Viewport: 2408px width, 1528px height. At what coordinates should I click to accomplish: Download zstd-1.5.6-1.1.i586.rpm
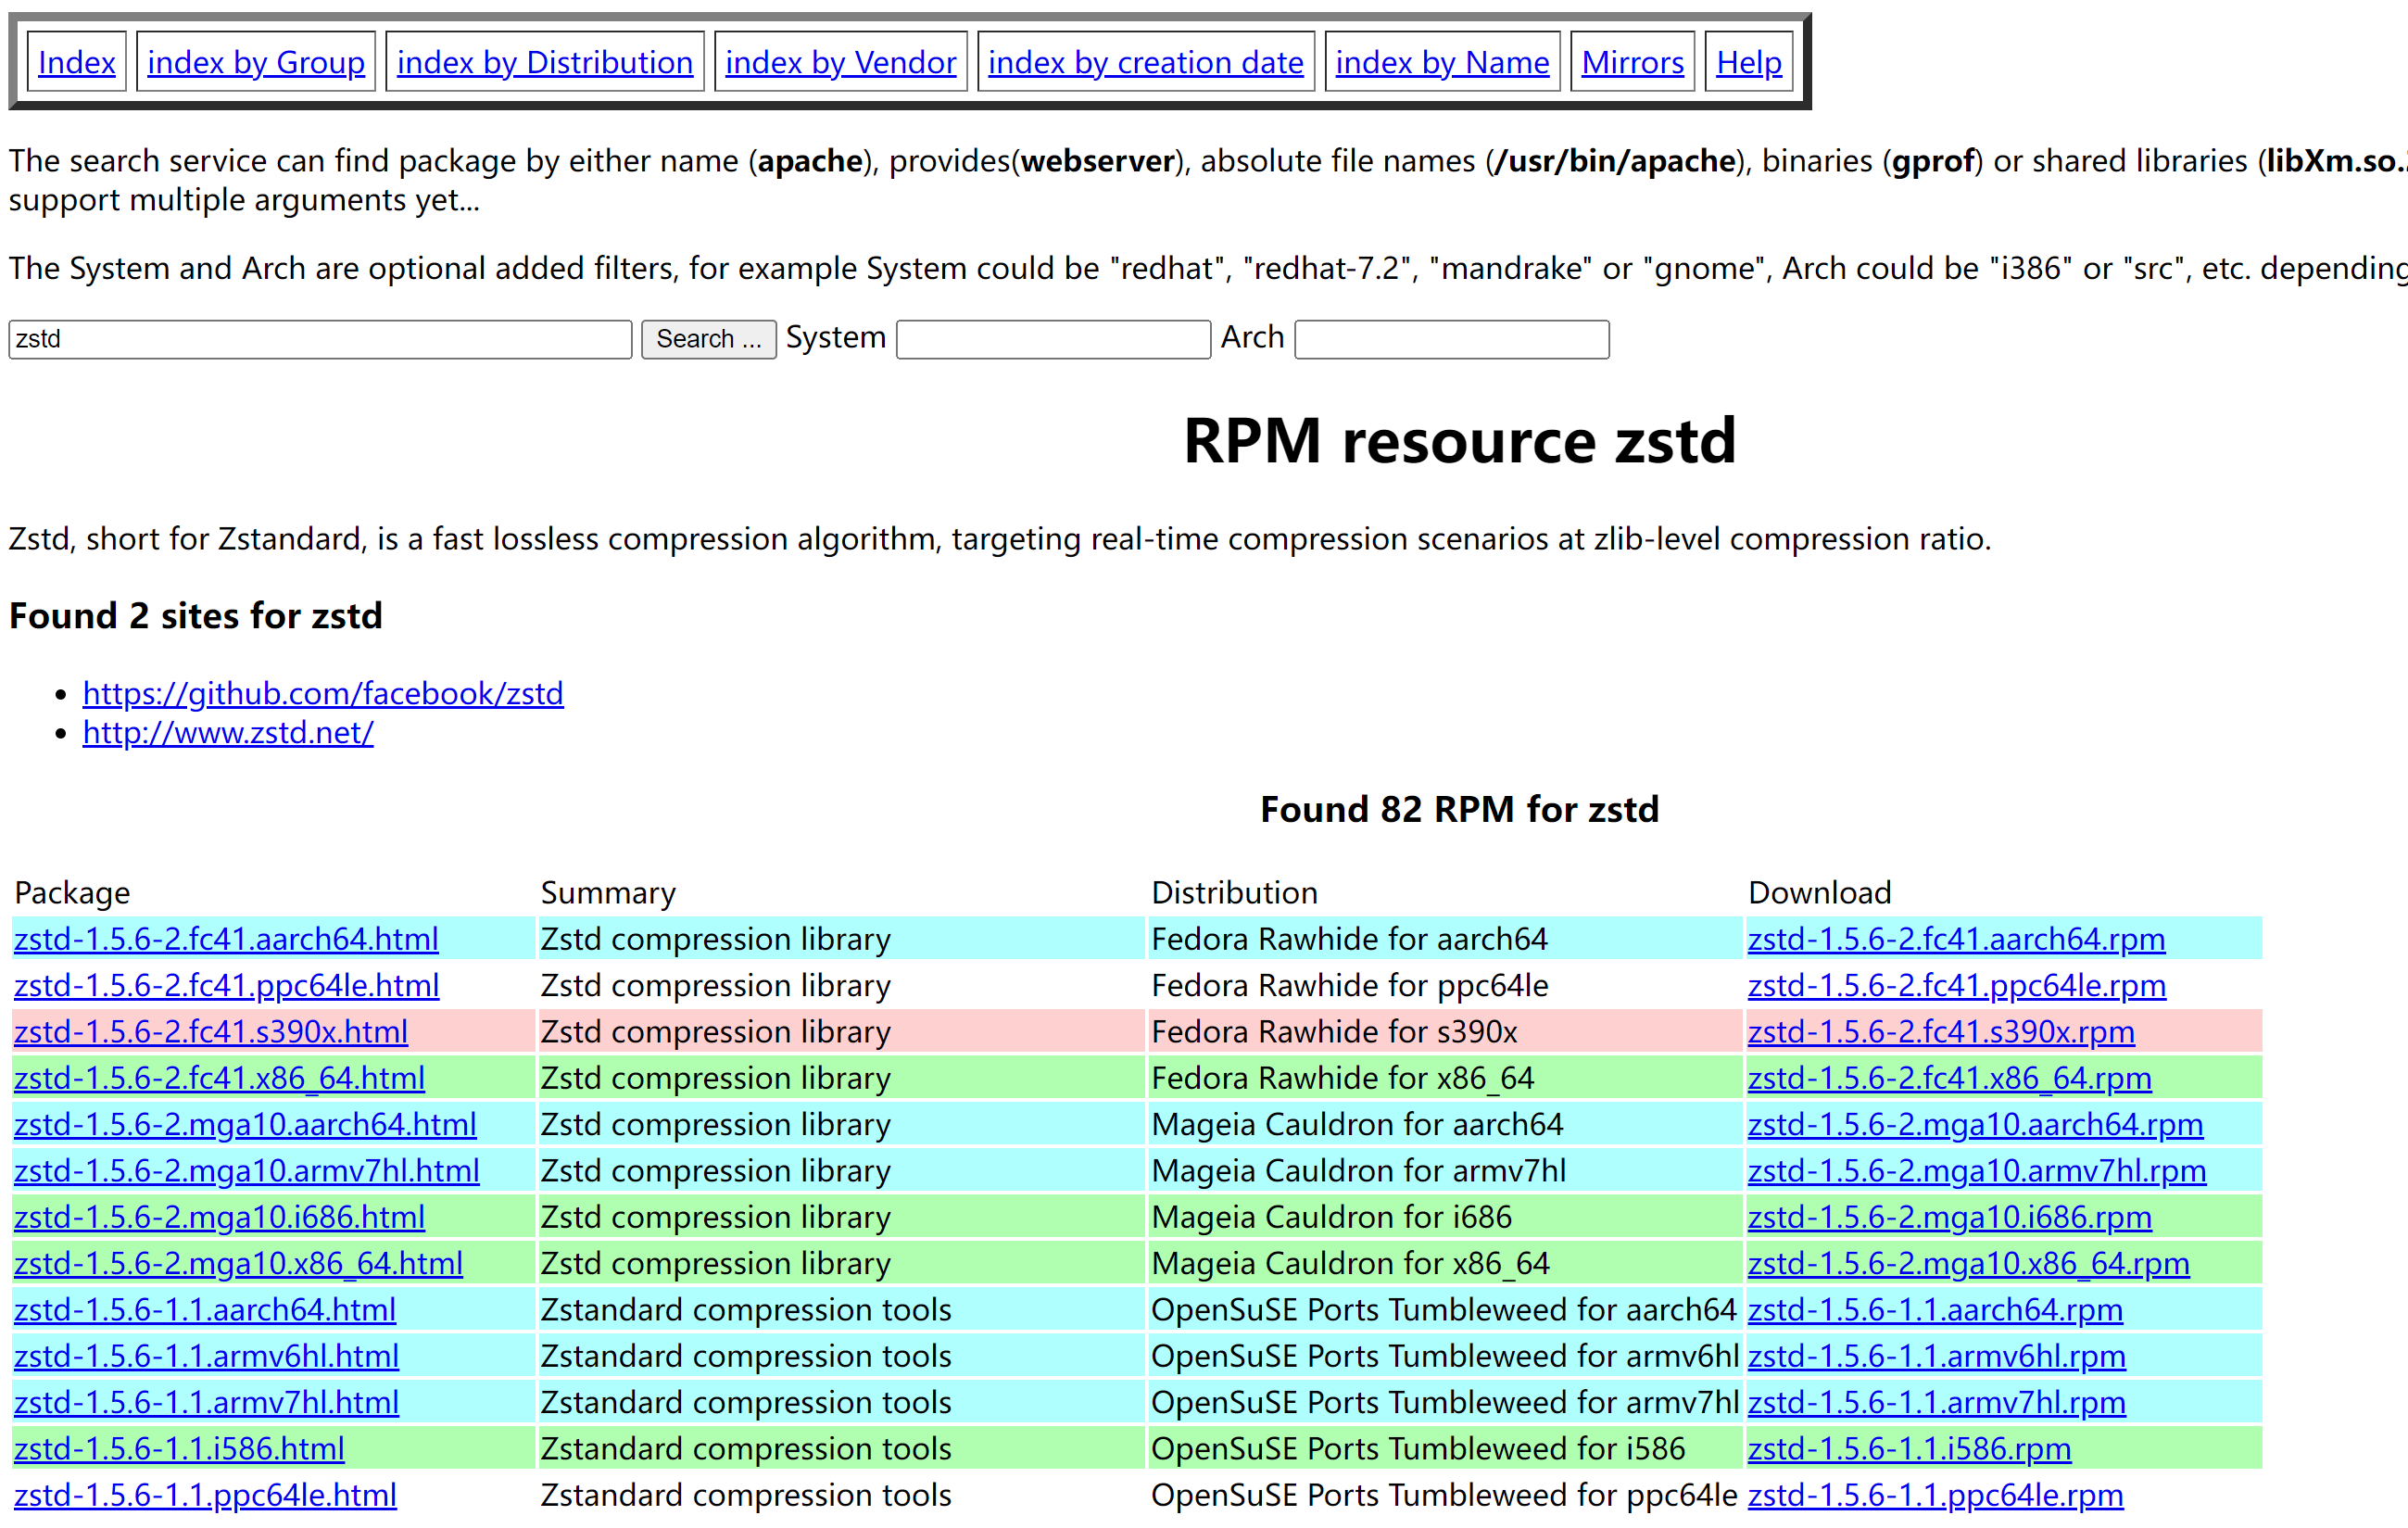pyautogui.click(x=1910, y=1448)
